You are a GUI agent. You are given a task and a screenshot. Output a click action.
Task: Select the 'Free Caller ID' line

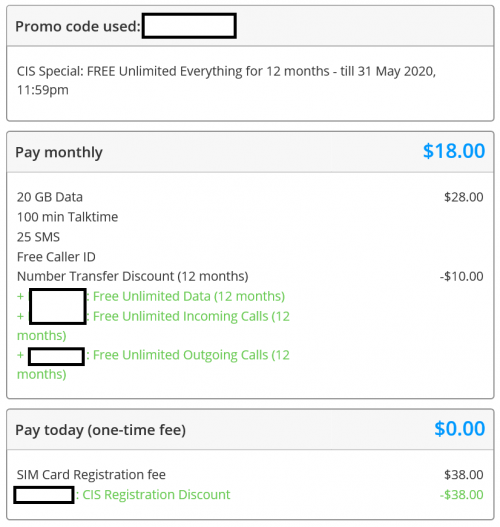point(56,257)
